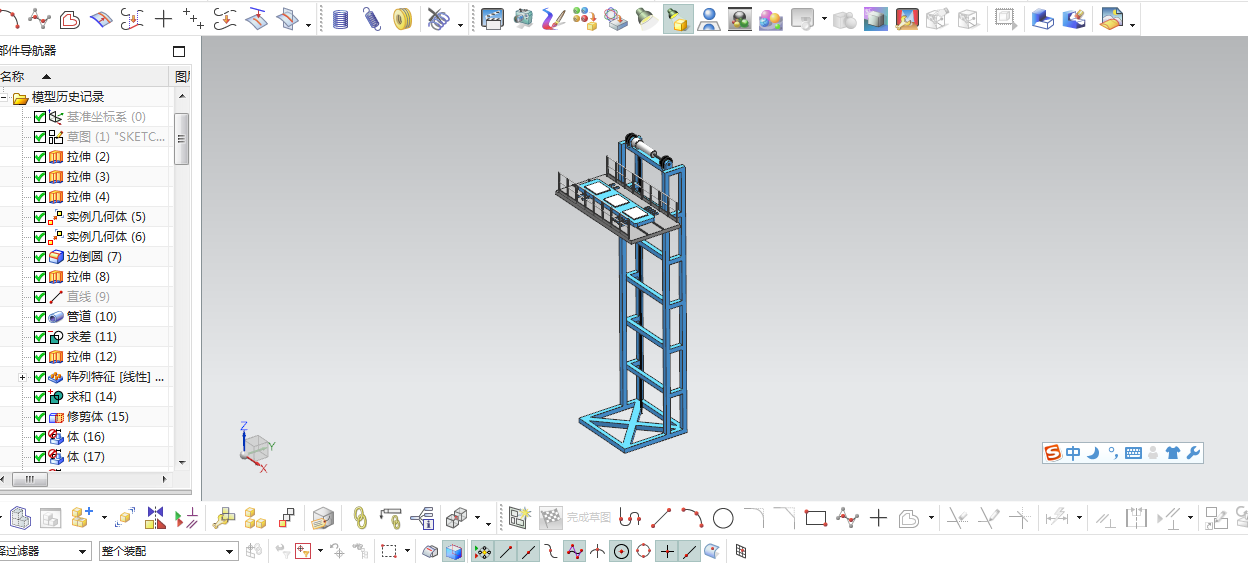Click the Sogou S input method icon

click(x=1052, y=453)
